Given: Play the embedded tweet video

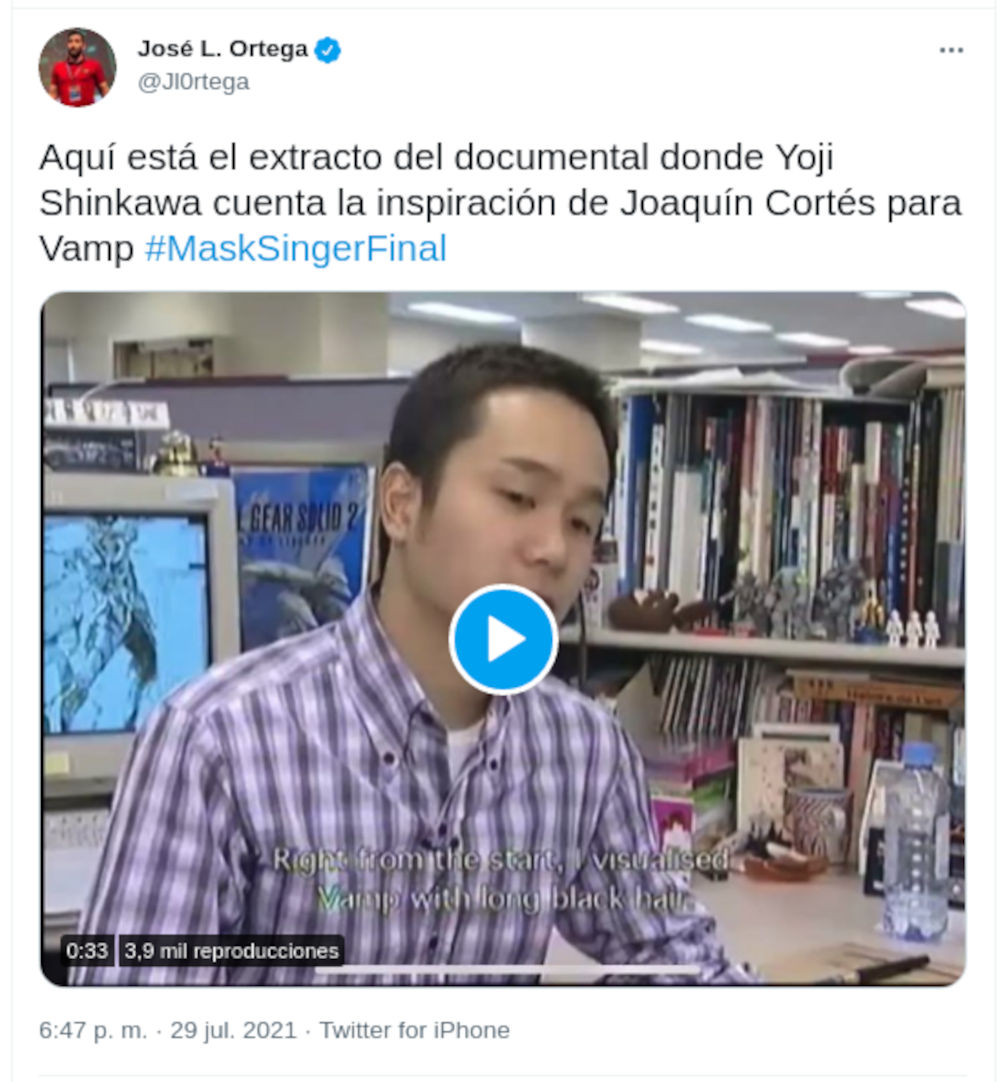Looking at the screenshot, I should [x=502, y=638].
